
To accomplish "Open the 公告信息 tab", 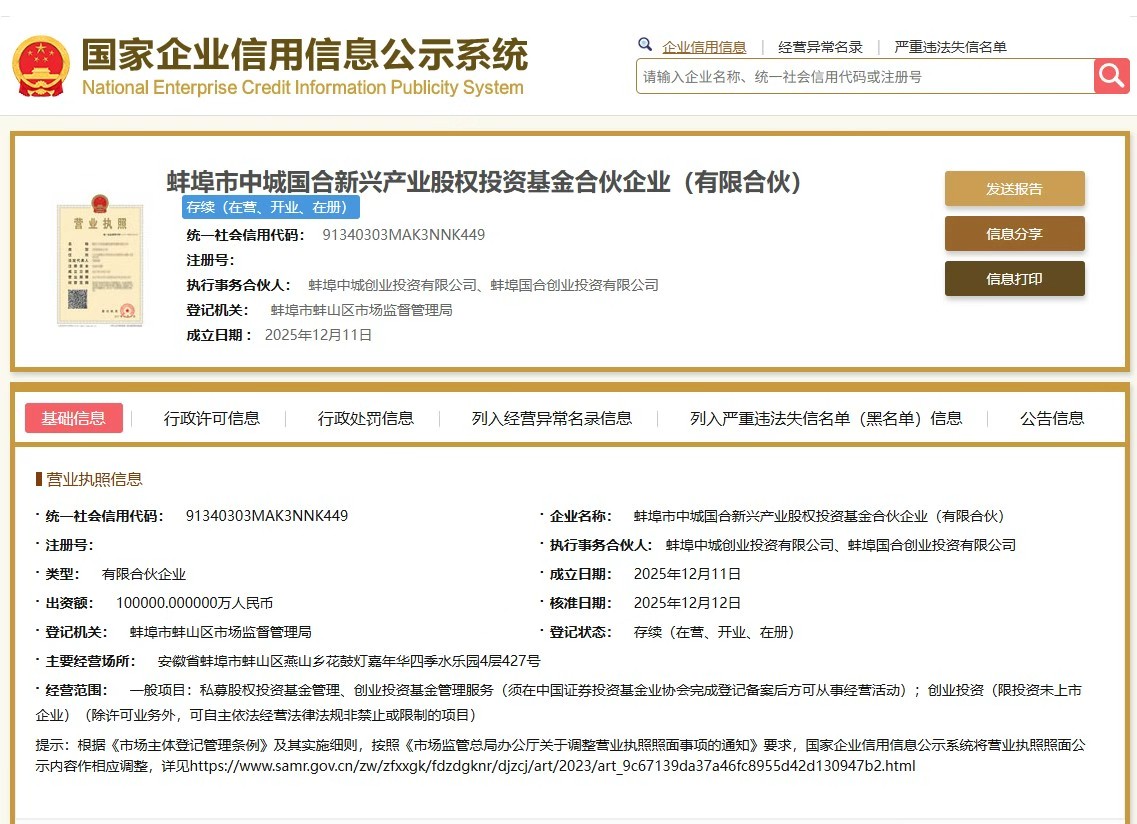I will pos(1052,418).
